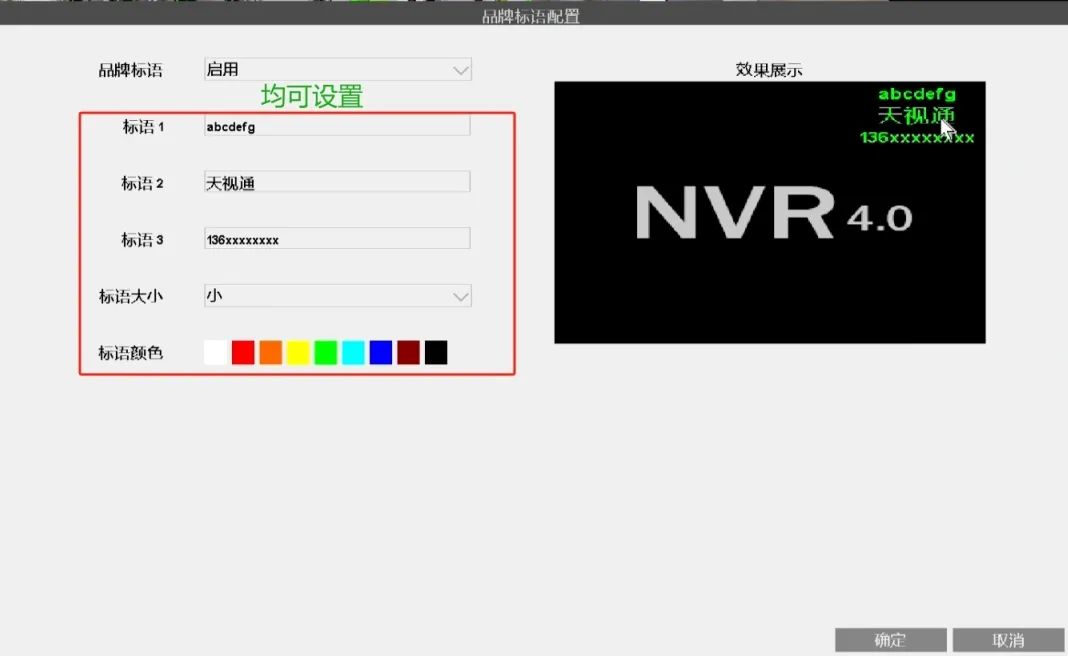
Task: Pick the blue slogan color swatch
Action: coord(381,352)
